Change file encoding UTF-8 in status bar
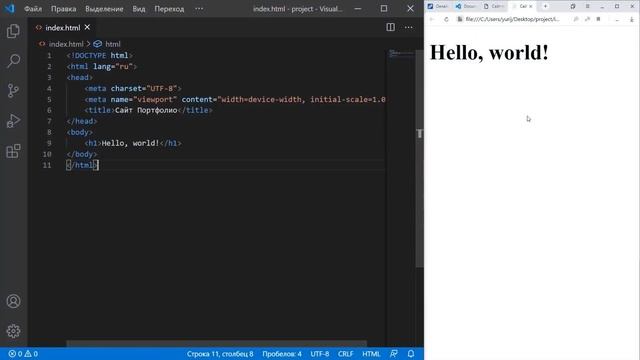This screenshot has width=640, height=360. click(x=320, y=354)
